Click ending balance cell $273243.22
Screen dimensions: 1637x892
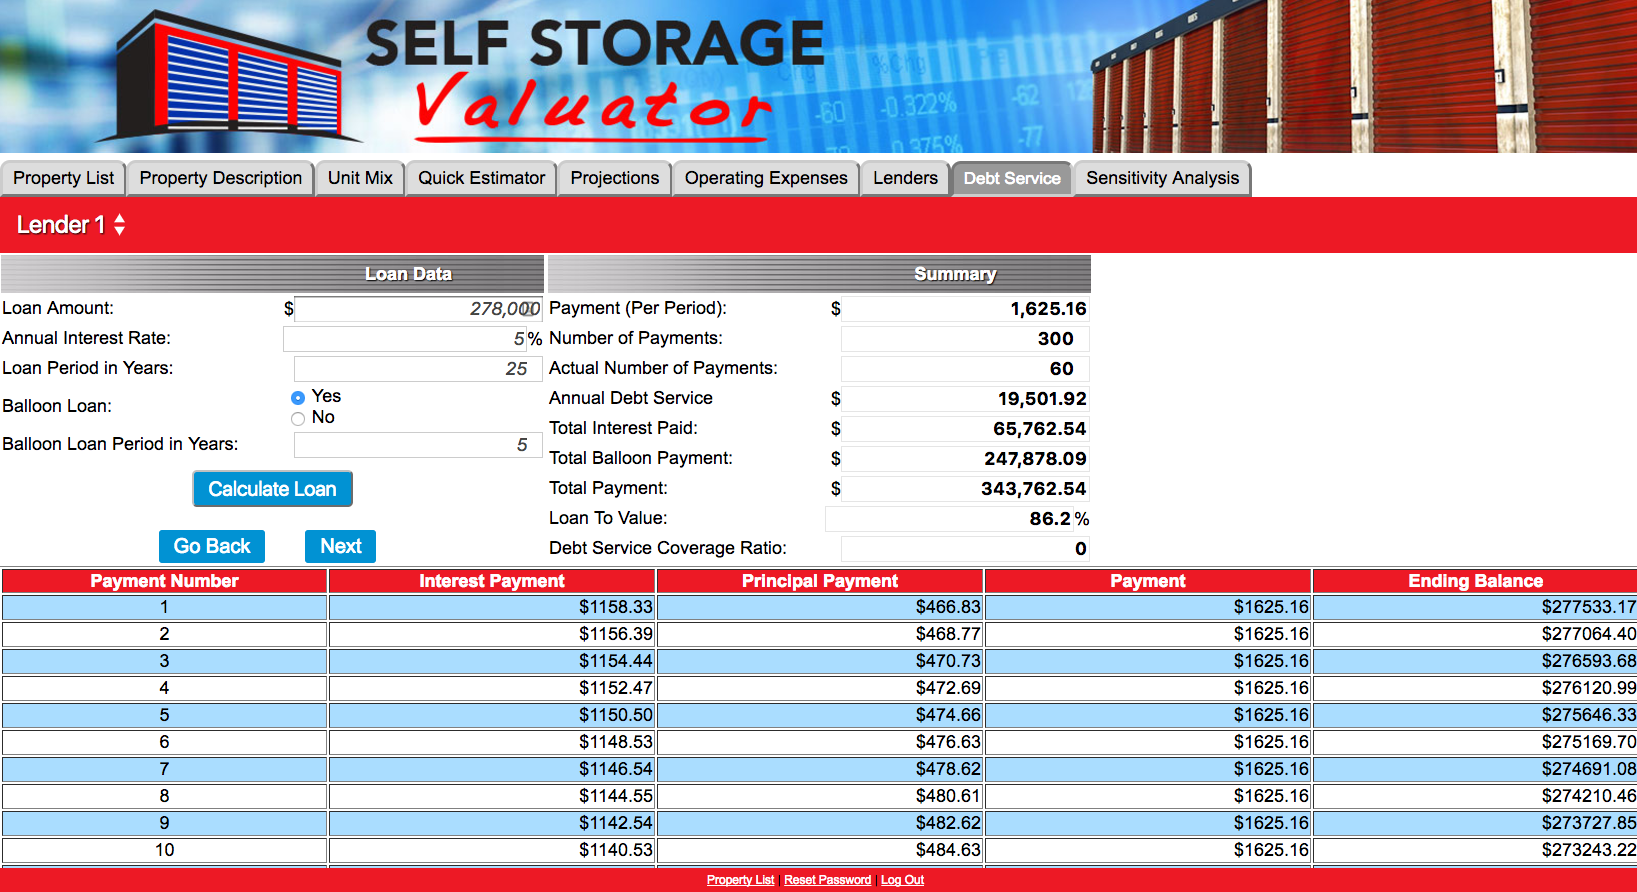click(x=1475, y=850)
